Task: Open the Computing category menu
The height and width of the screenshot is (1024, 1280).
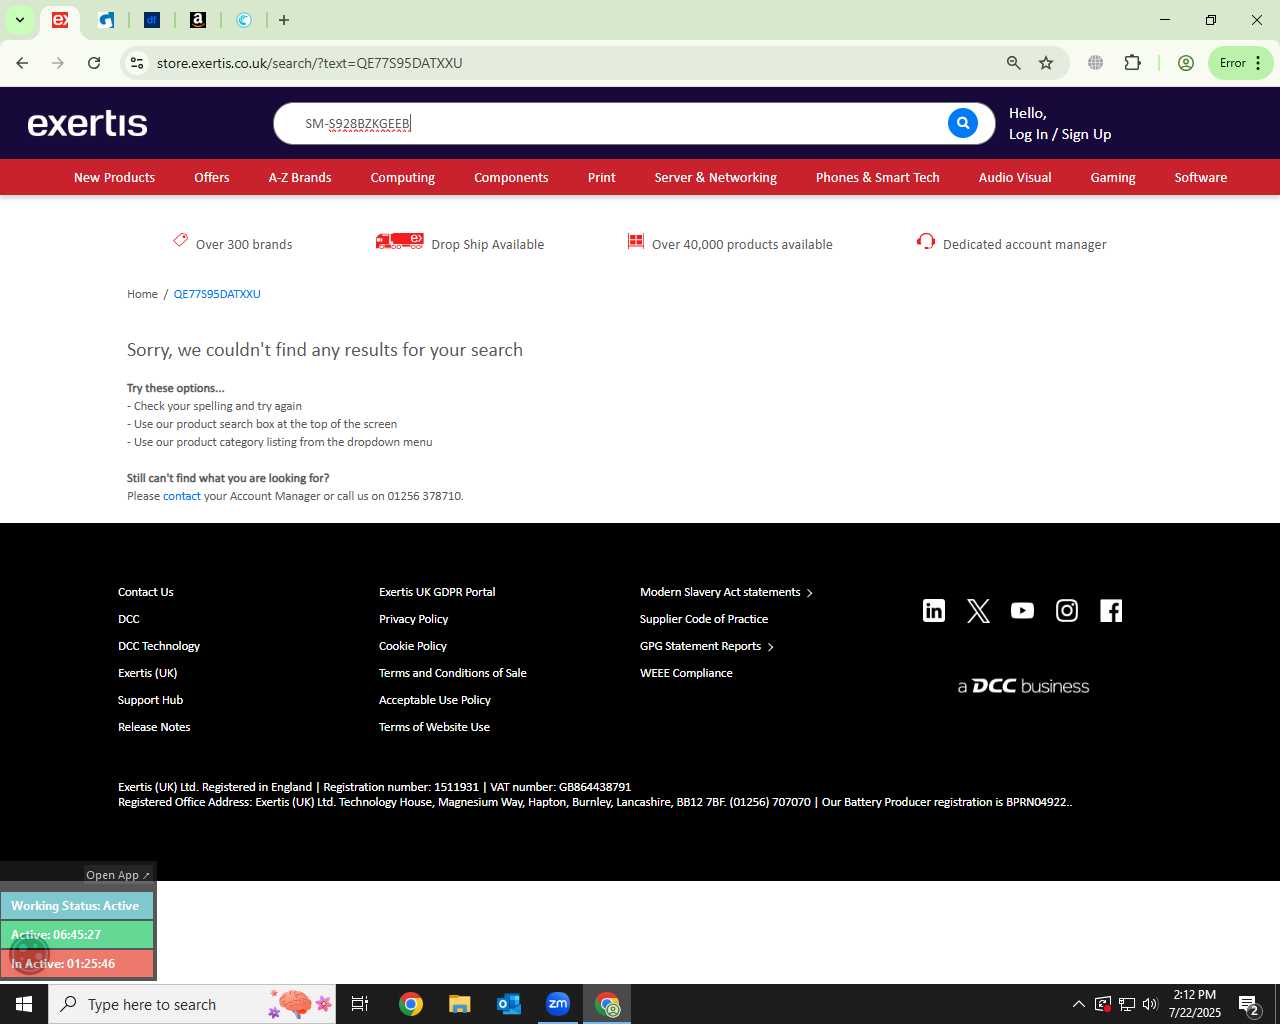Action: point(403,177)
